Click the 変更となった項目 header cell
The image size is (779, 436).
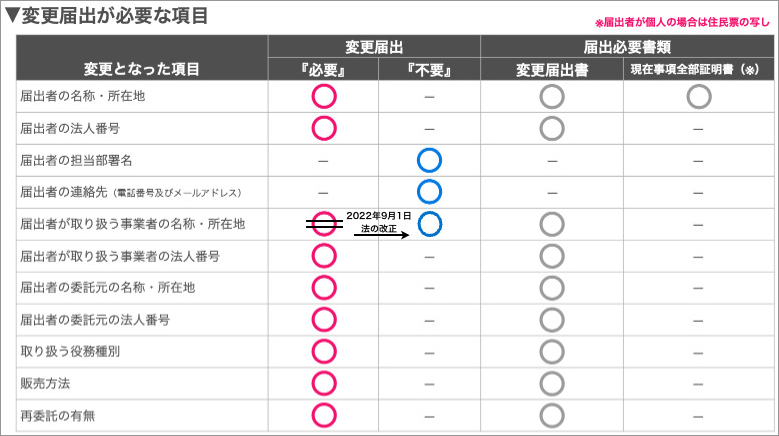coord(142,58)
